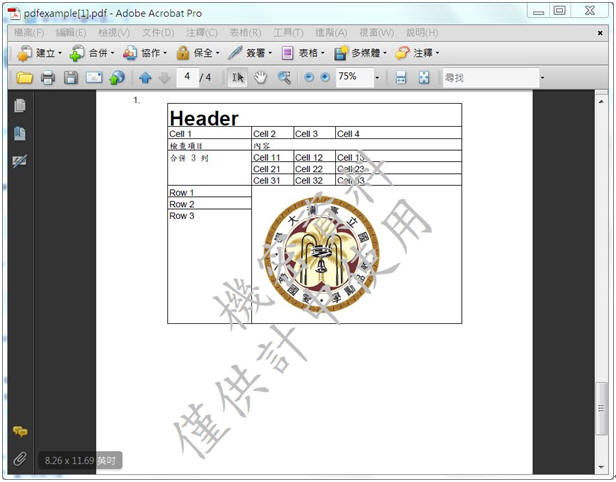616x482 pixels.
Task: Click the upload globe icon
Action: pos(117,78)
